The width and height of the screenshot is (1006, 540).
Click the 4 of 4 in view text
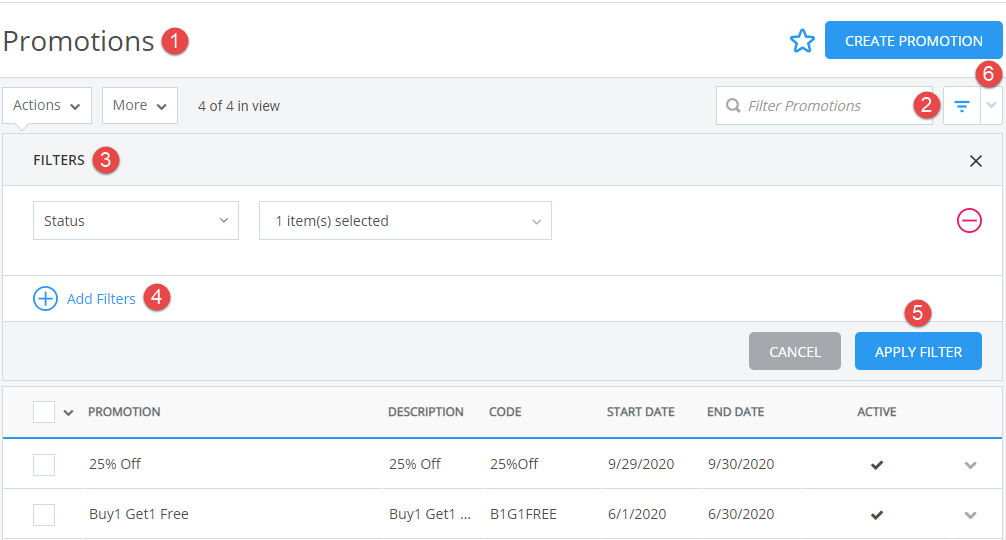tap(239, 106)
